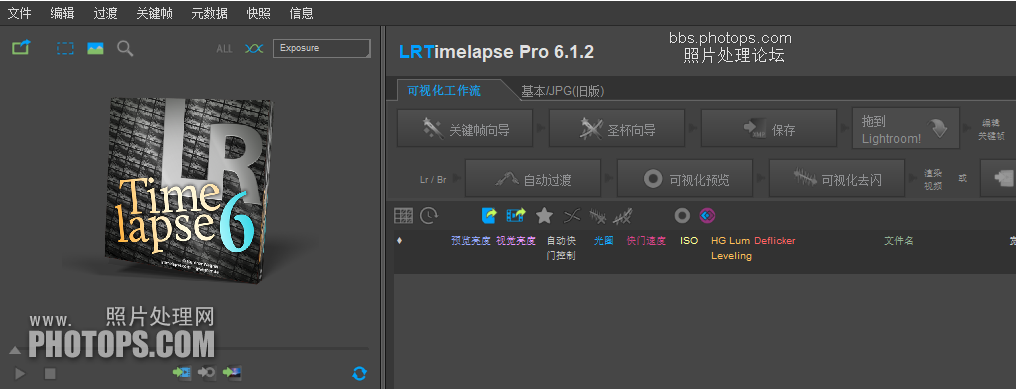
Task: Toggle the blue-green curves icon
Action: click(253, 49)
